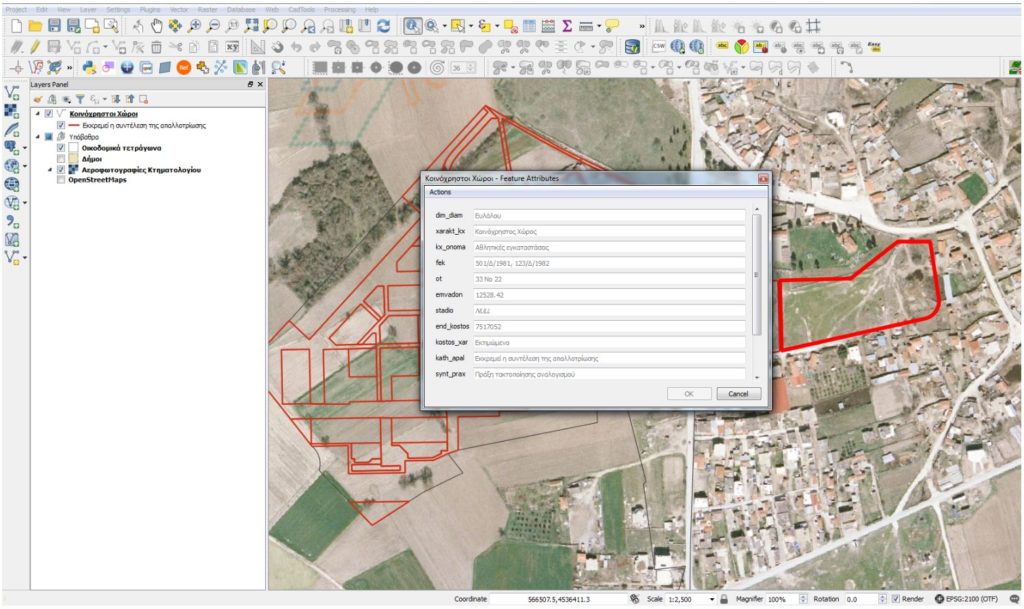The image size is (1024, 609).
Task: Uncheck the Render checkbox in status bar
Action: 896,599
